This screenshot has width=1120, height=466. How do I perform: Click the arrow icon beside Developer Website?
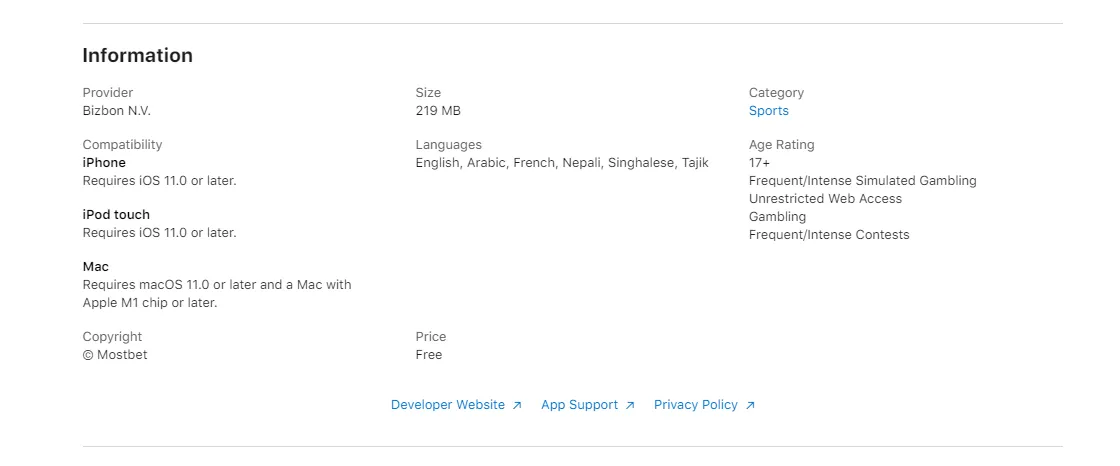pos(517,406)
